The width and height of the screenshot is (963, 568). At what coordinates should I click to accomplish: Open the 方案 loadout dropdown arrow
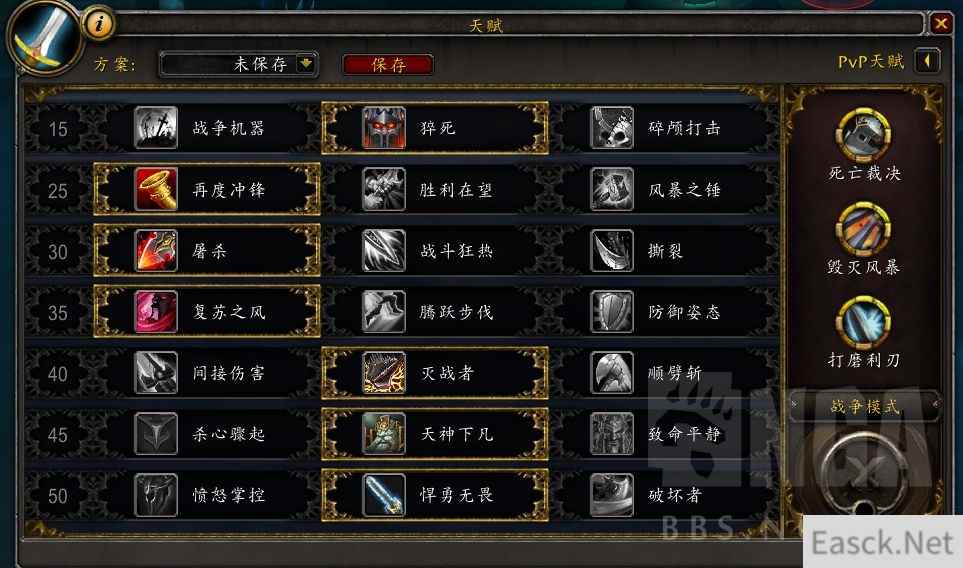305,63
